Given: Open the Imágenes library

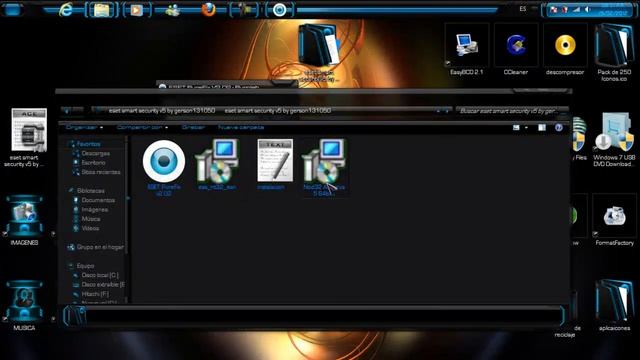Looking at the screenshot, I should (x=94, y=209).
